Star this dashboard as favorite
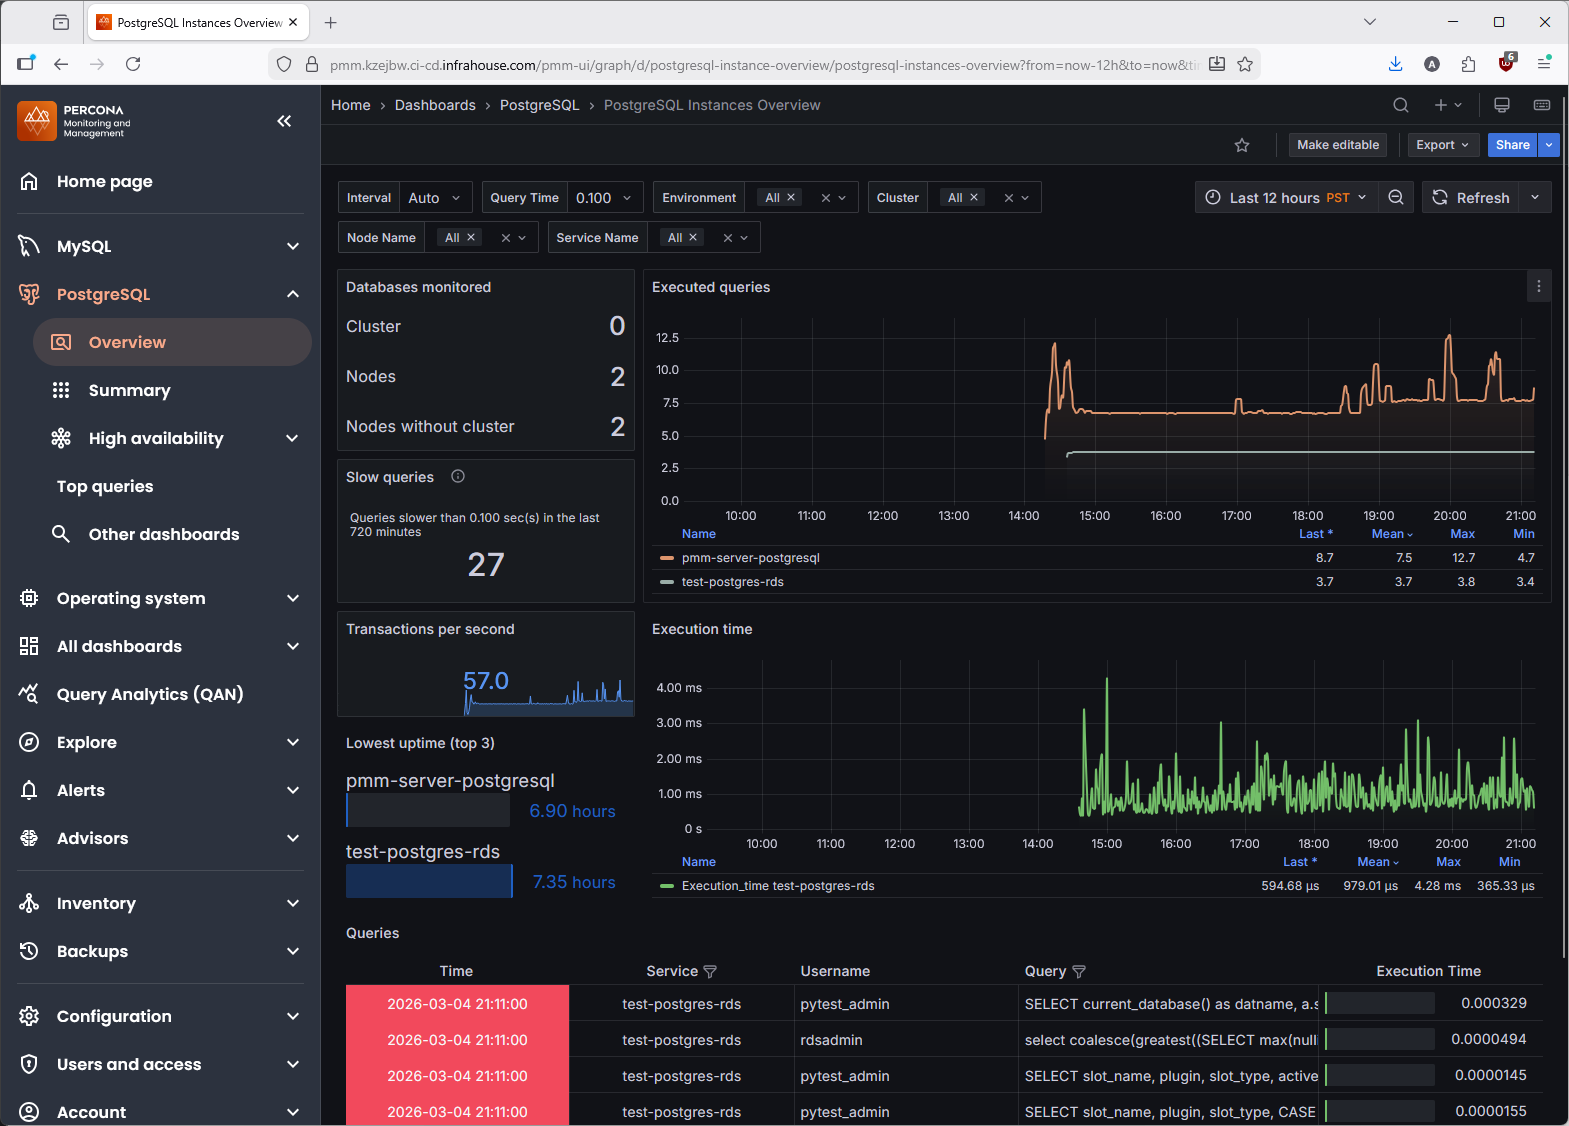Image resolution: width=1569 pixels, height=1126 pixels. click(1242, 145)
